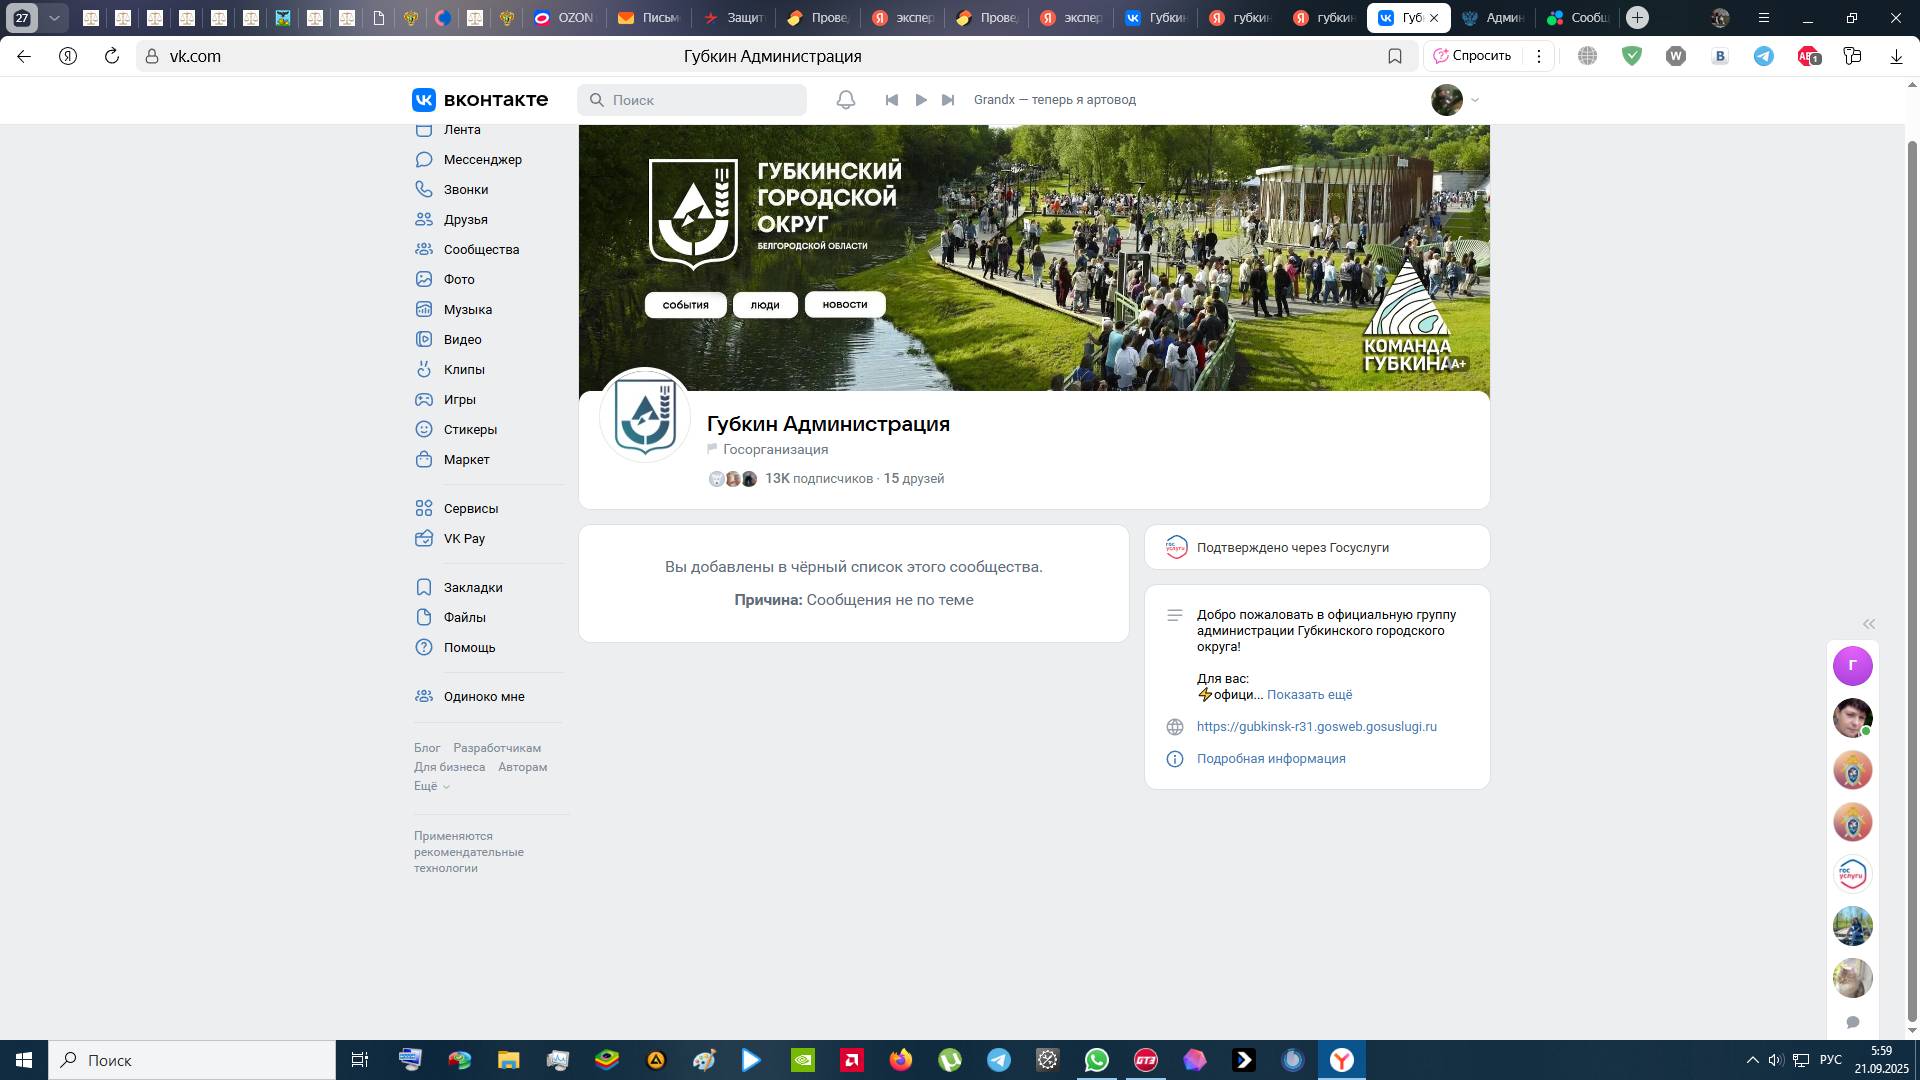Viewport: 1920px width, 1080px height.
Task: Skip to next track in player
Action: (949, 100)
